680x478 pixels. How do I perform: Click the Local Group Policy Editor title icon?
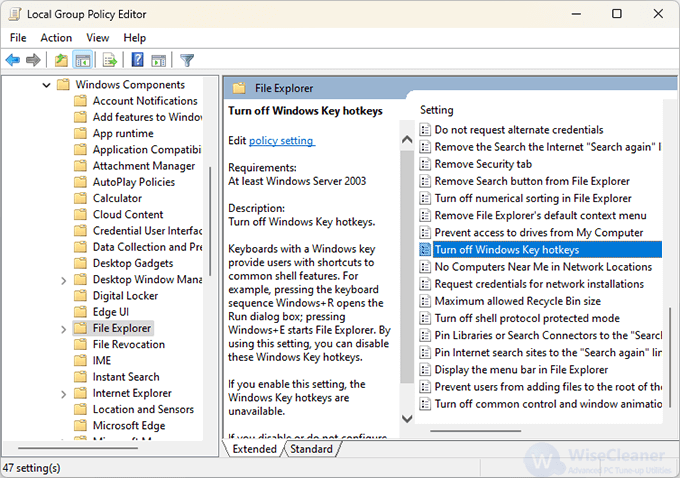coord(14,14)
